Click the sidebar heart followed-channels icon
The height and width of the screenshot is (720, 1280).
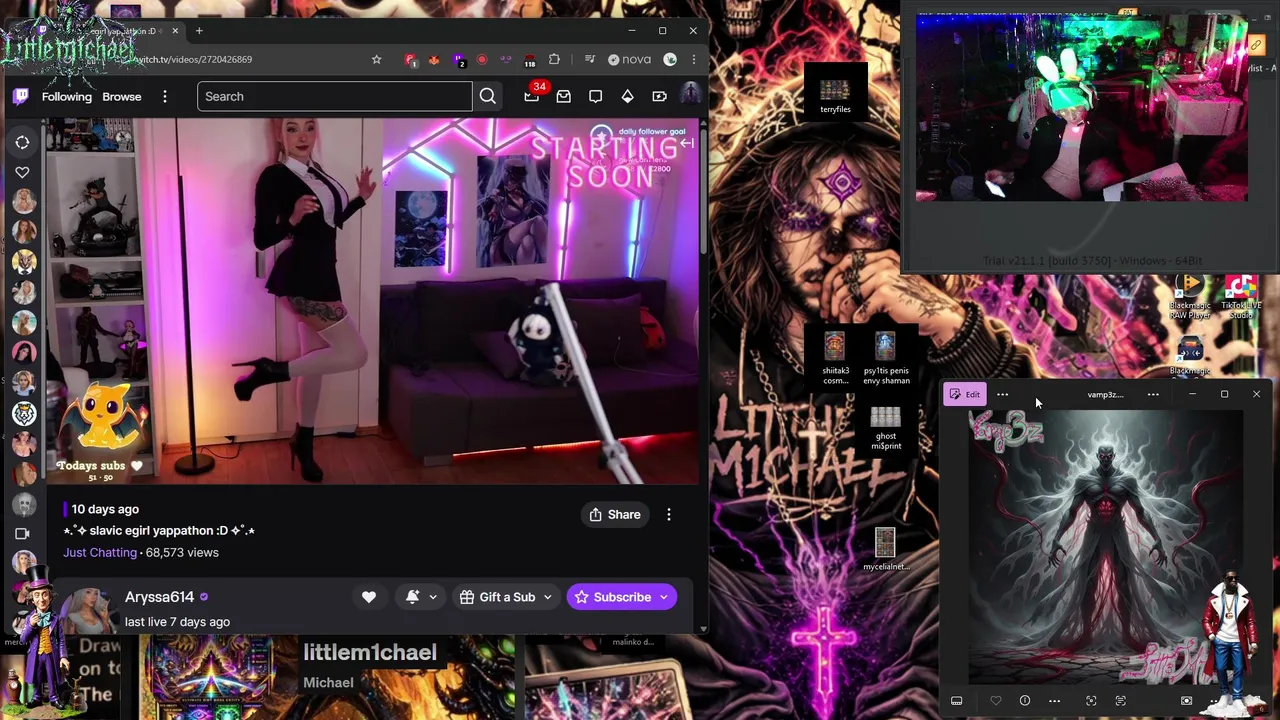point(22,172)
